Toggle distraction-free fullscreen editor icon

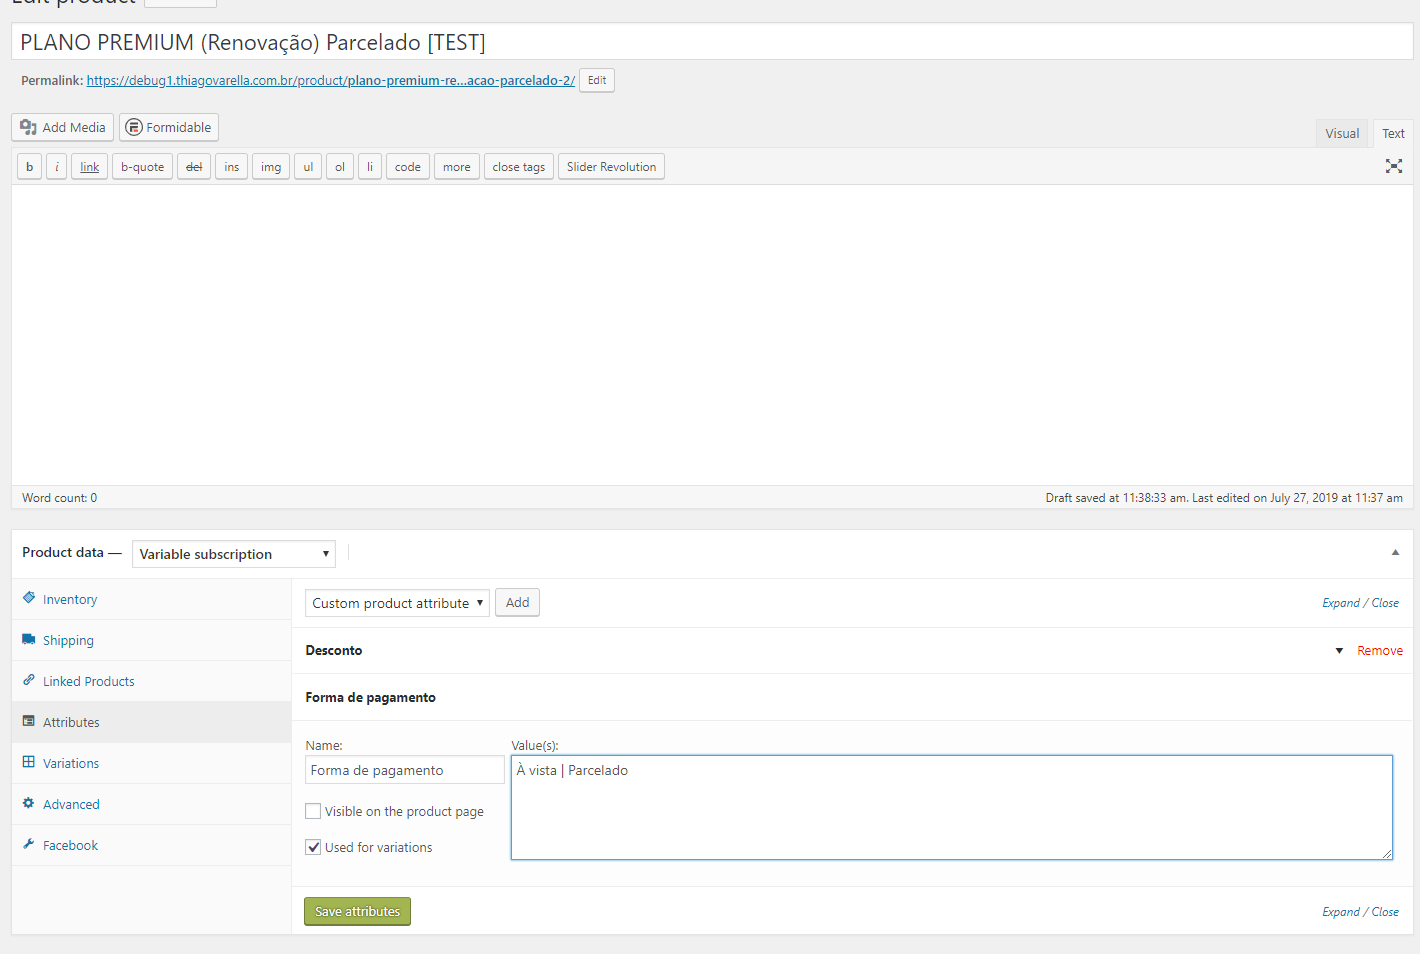pyautogui.click(x=1394, y=166)
